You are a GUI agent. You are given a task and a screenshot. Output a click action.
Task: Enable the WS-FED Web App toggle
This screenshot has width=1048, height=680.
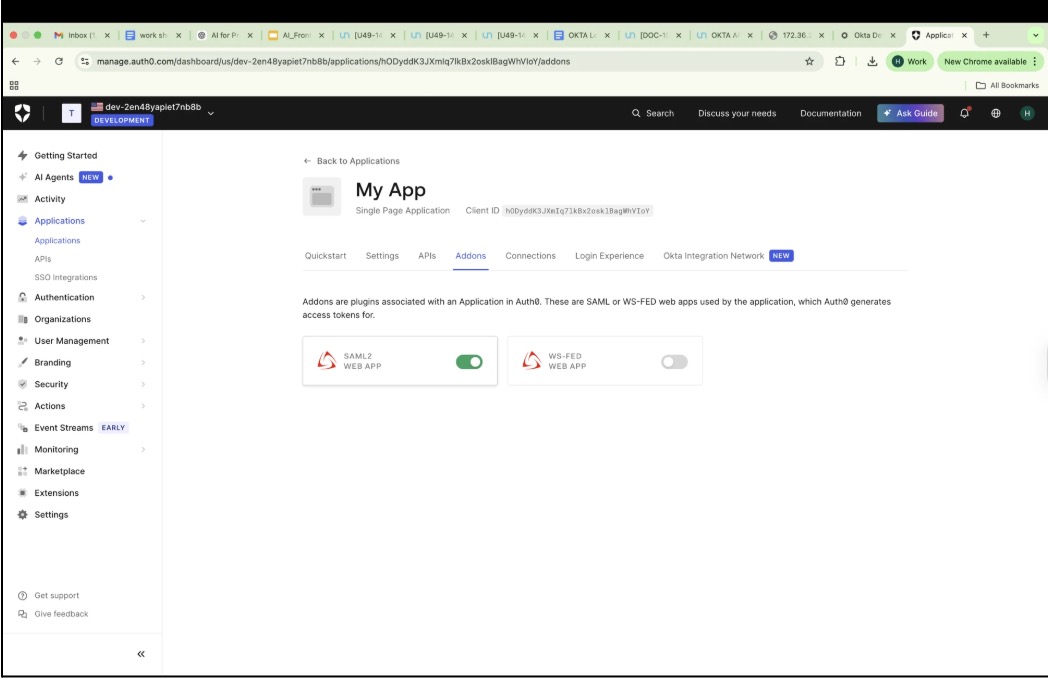[x=674, y=361]
